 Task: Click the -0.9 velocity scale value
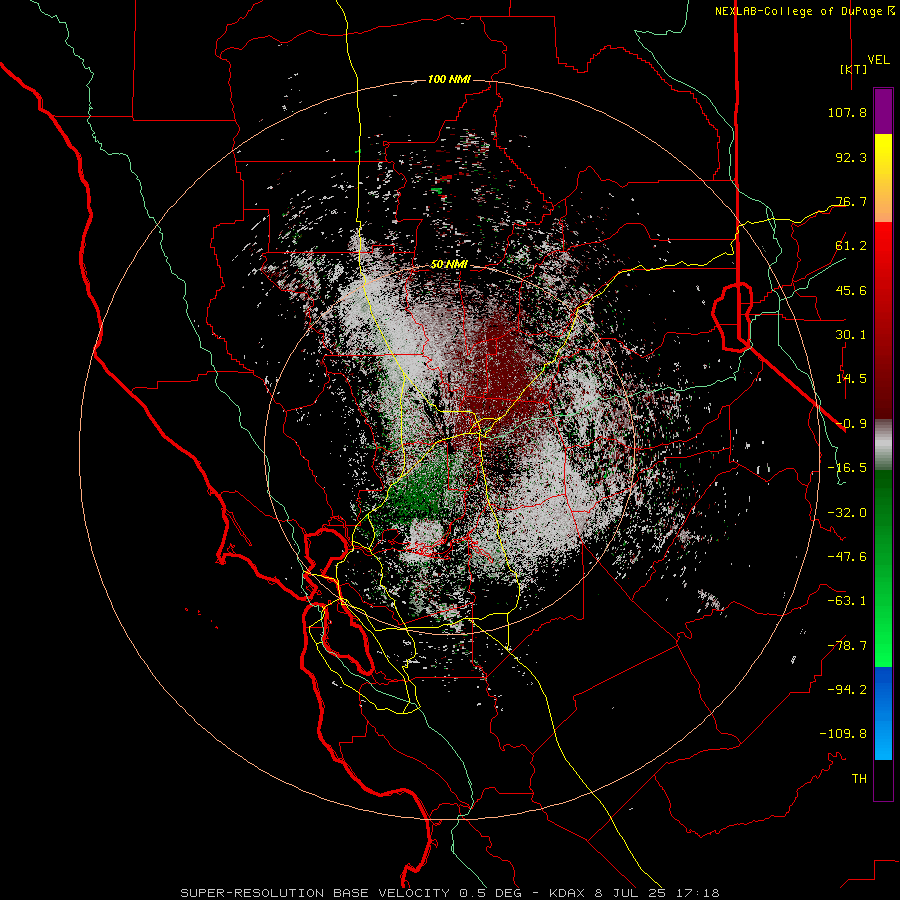tap(851, 424)
